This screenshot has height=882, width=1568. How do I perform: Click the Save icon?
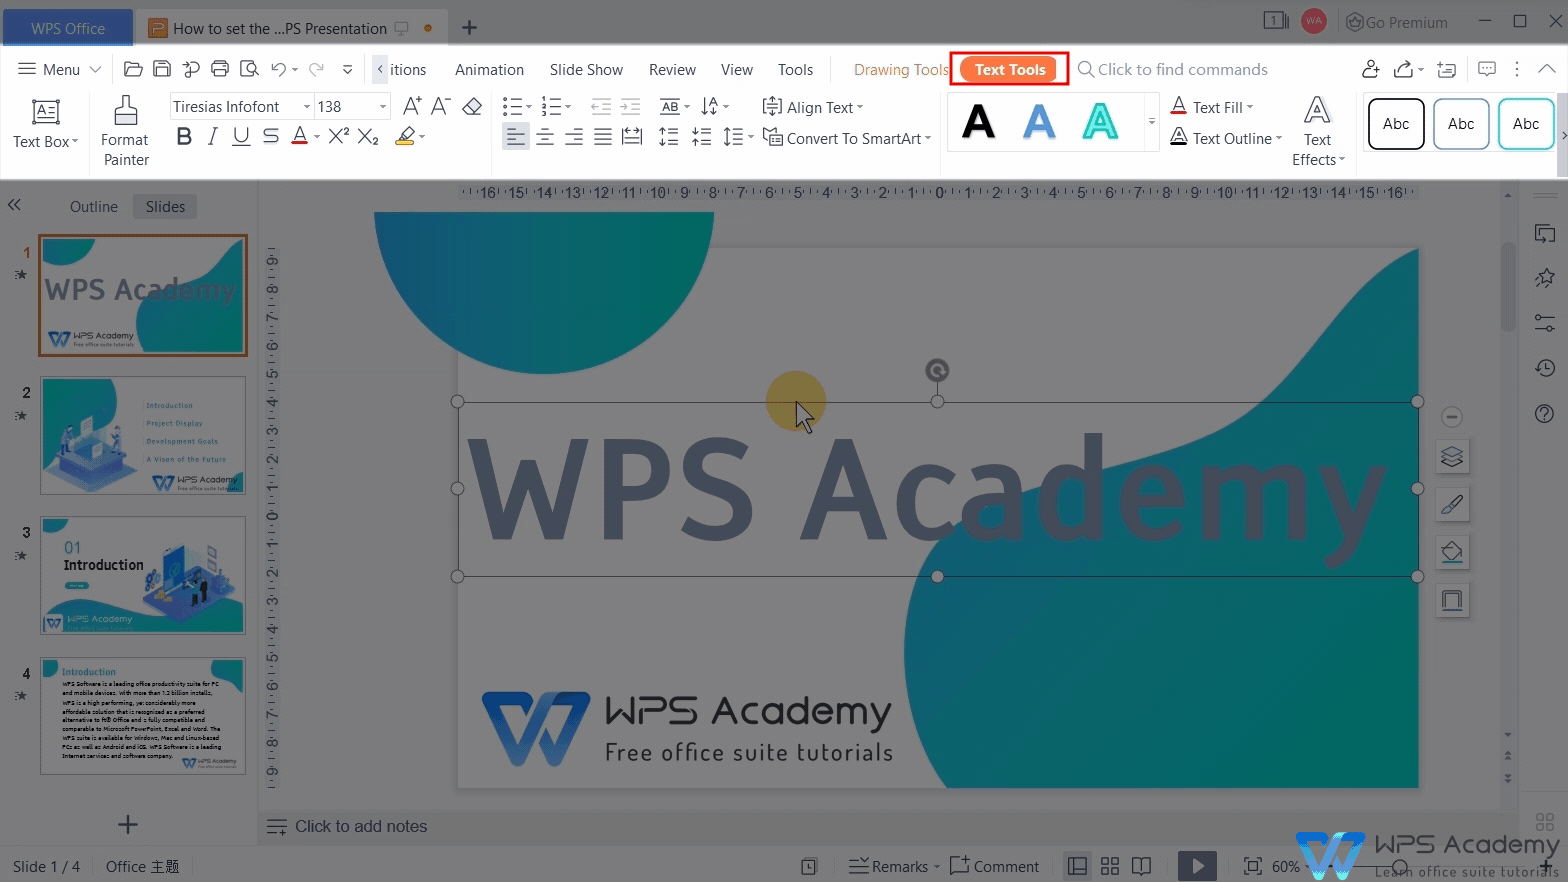[162, 69]
